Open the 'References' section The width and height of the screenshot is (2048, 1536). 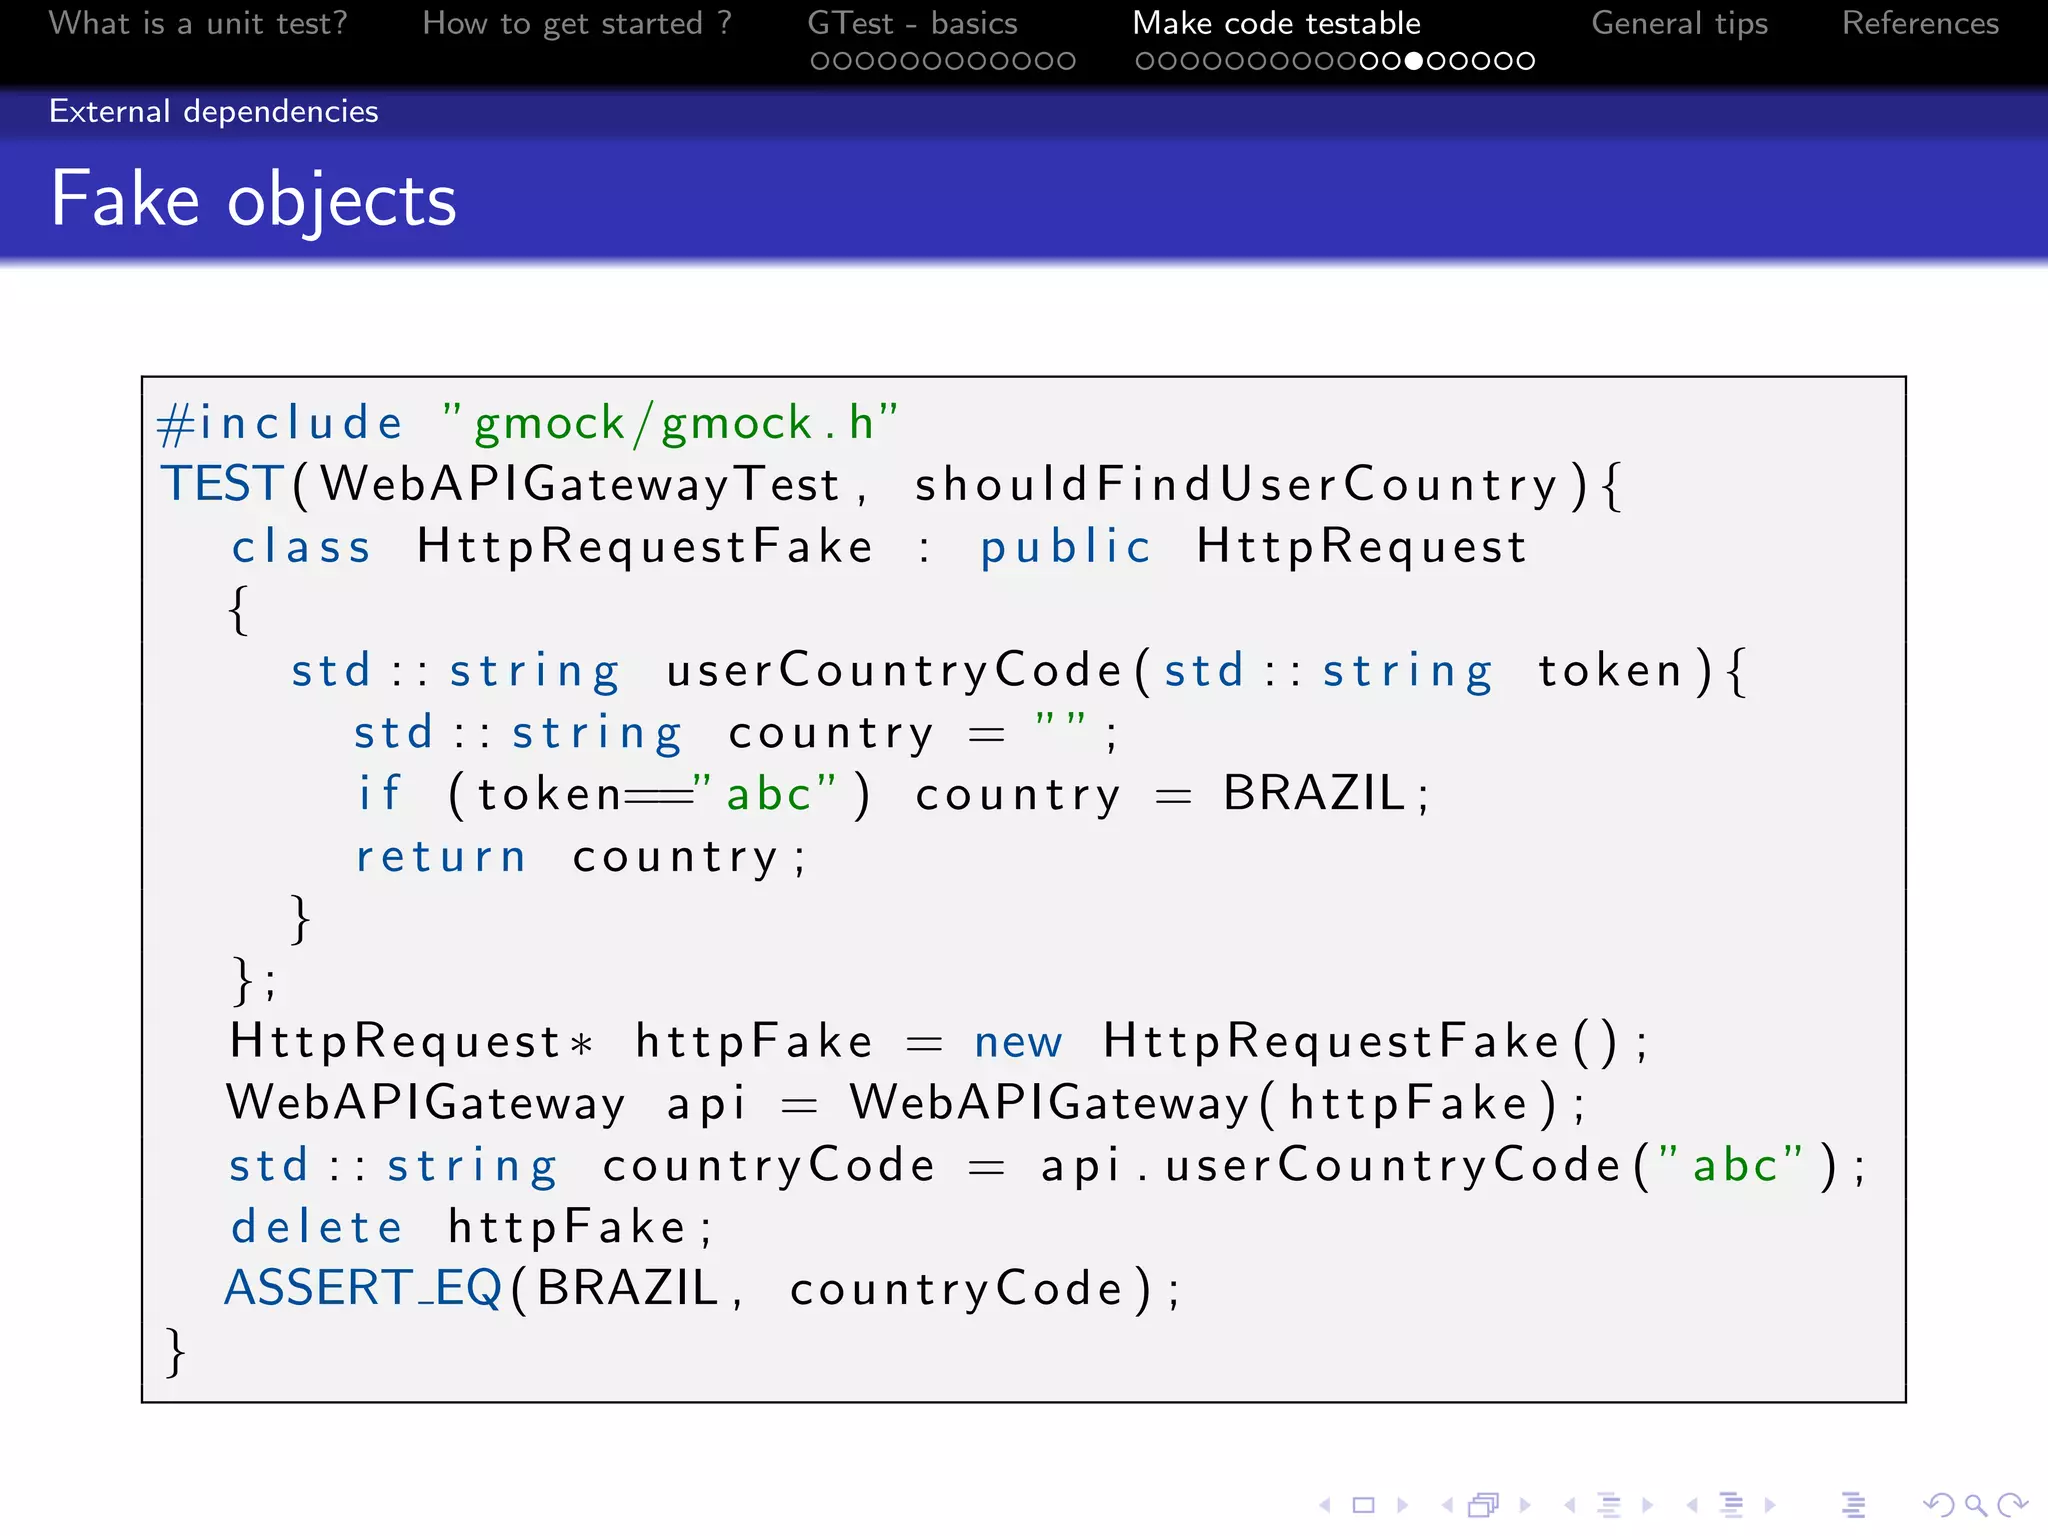click(1920, 23)
